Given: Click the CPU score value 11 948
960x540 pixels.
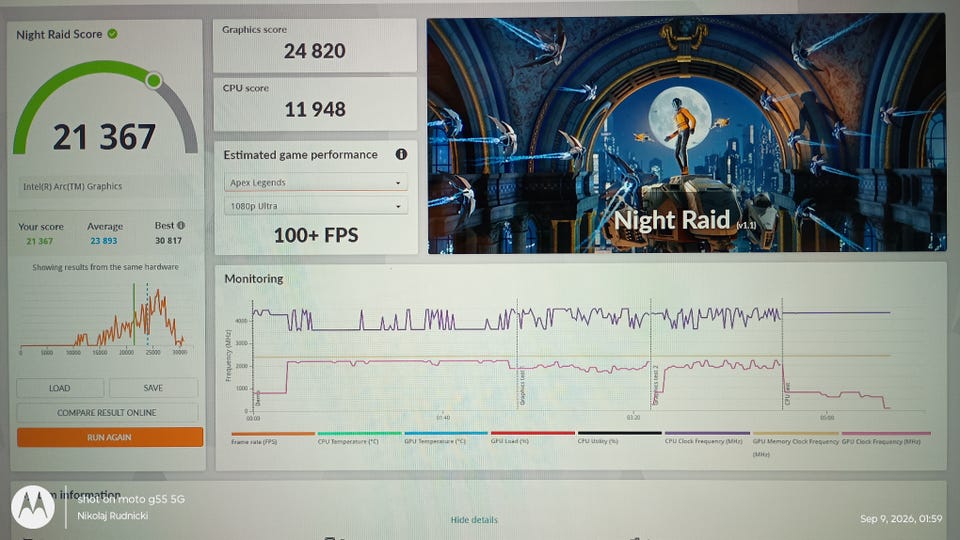Looking at the screenshot, I should coord(315,110).
